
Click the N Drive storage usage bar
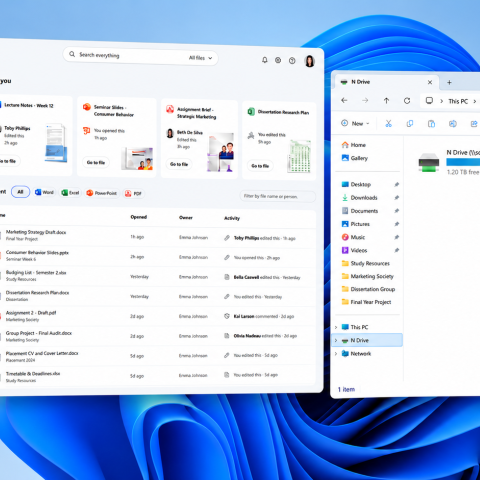point(463,162)
